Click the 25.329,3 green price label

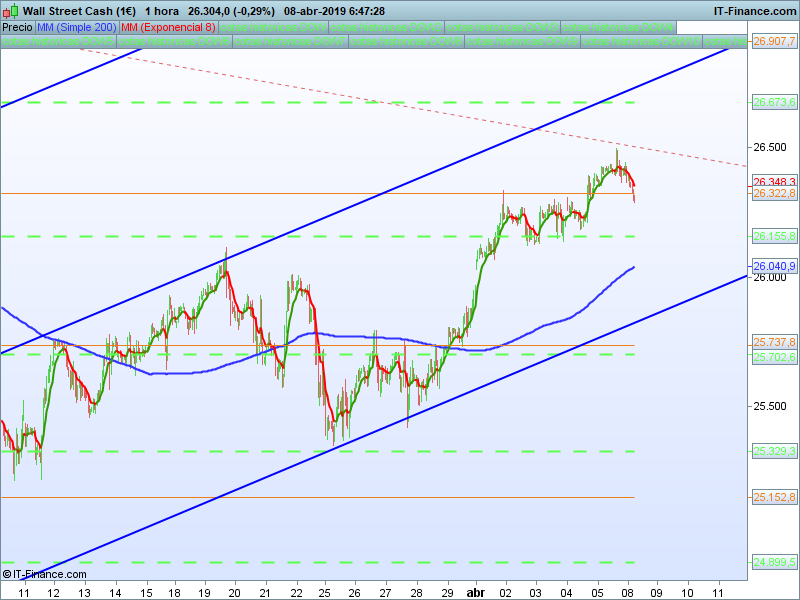click(774, 452)
